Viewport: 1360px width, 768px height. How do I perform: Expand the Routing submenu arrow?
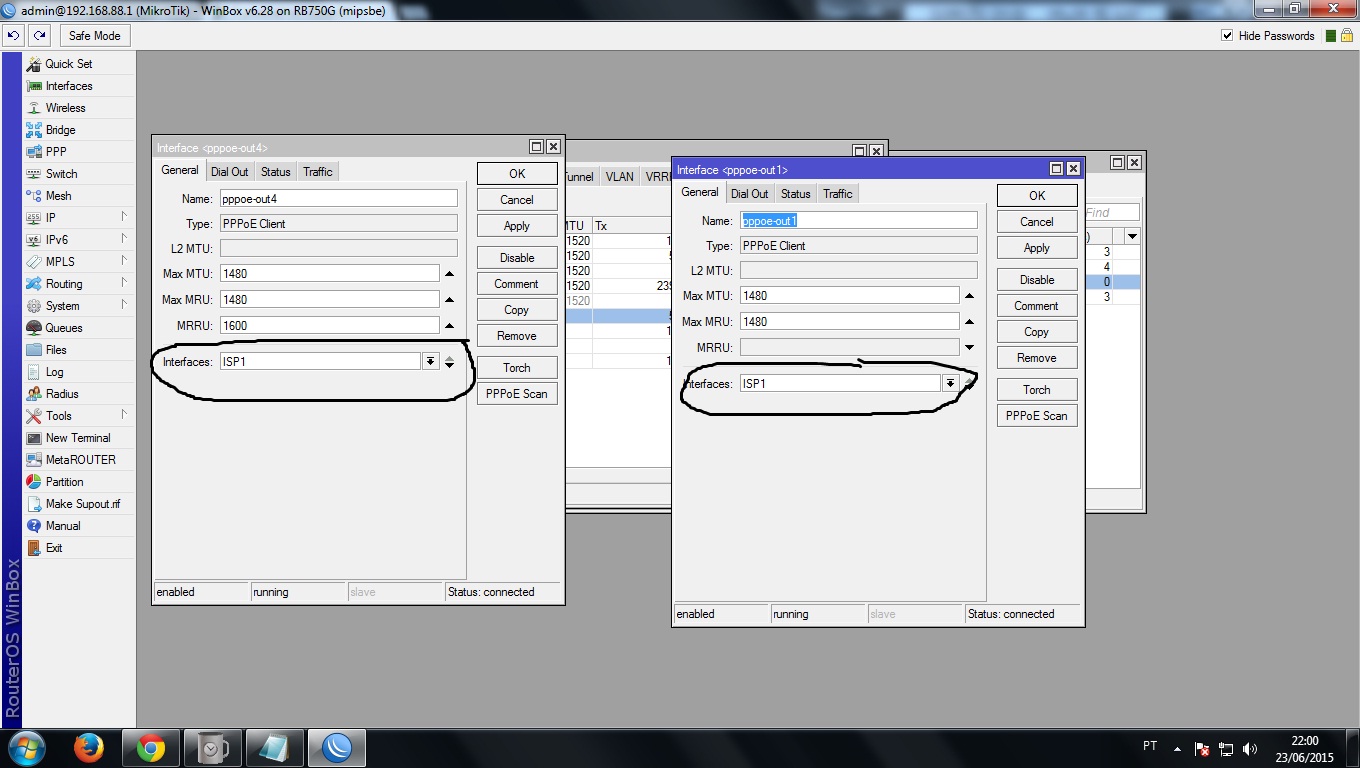point(124,283)
